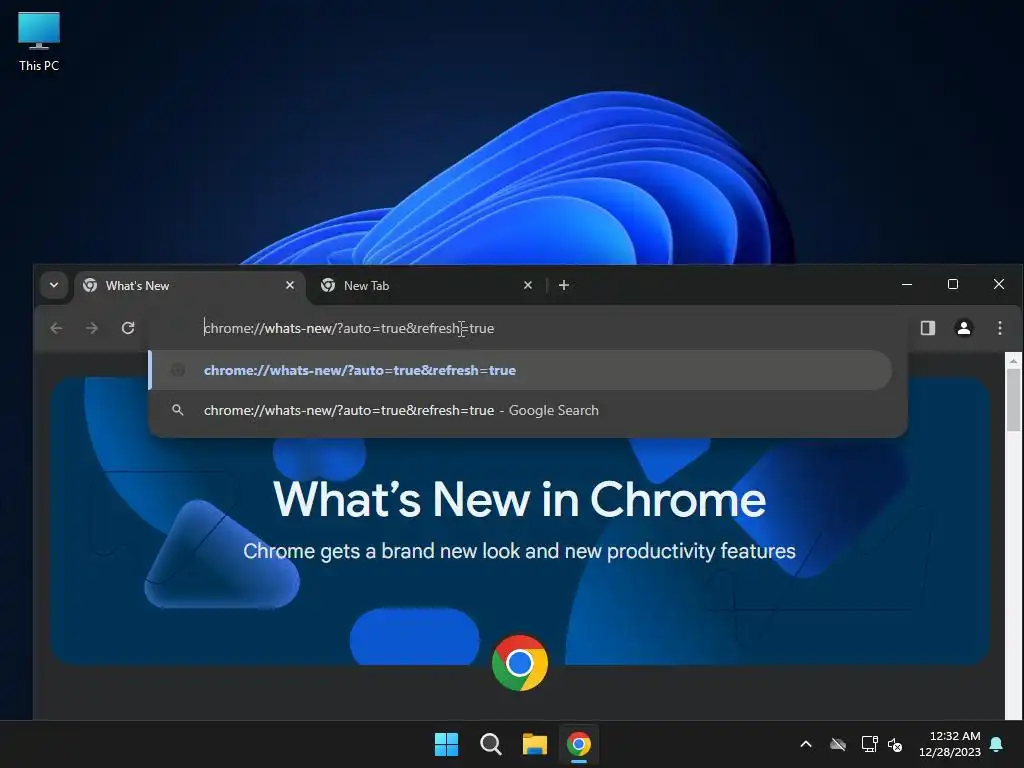Image resolution: width=1024 pixels, height=768 pixels.
Task: Open a new tab with plus button
Action: [564, 285]
